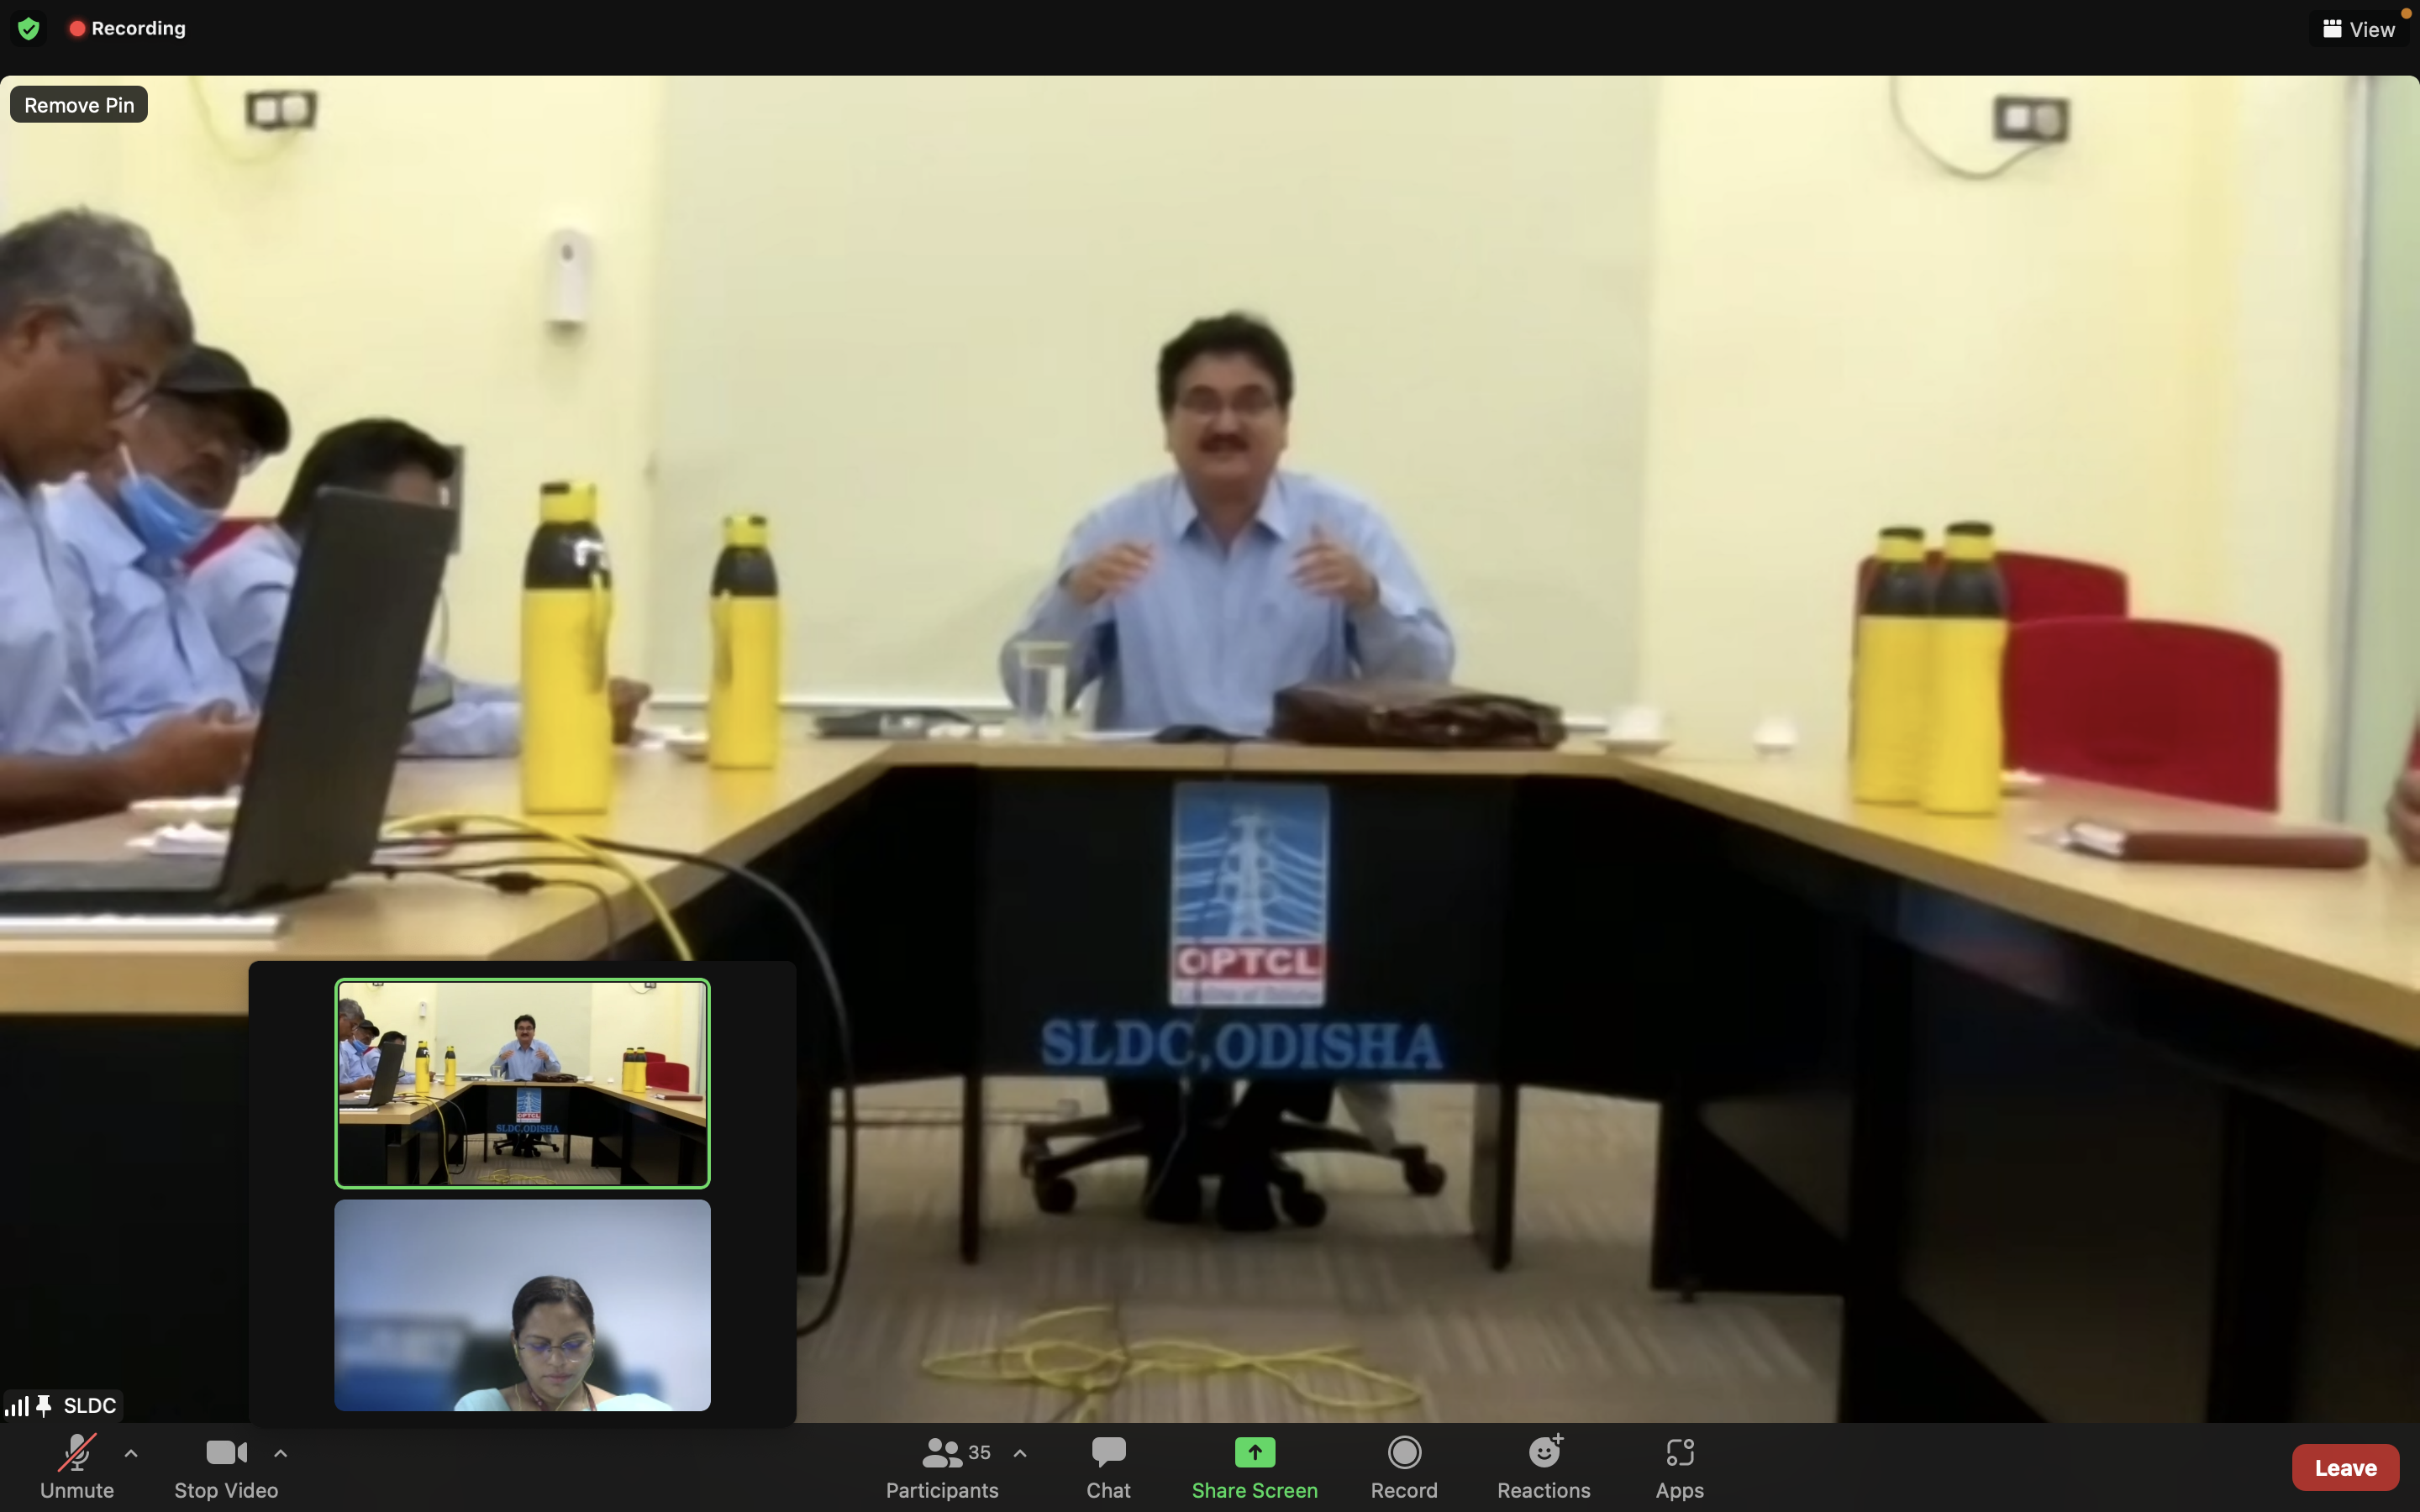This screenshot has width=2420, height=1512.
Task: Click the red Leave button
Action: [x=2345, y=1467]
